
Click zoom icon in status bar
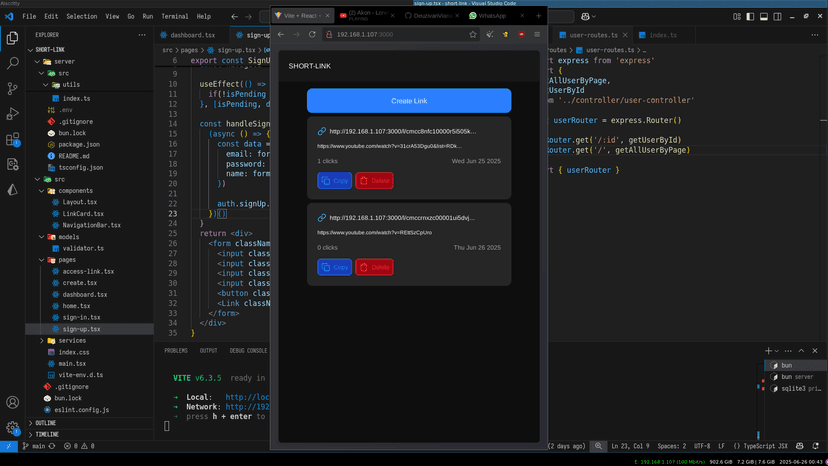coord(598,446)
